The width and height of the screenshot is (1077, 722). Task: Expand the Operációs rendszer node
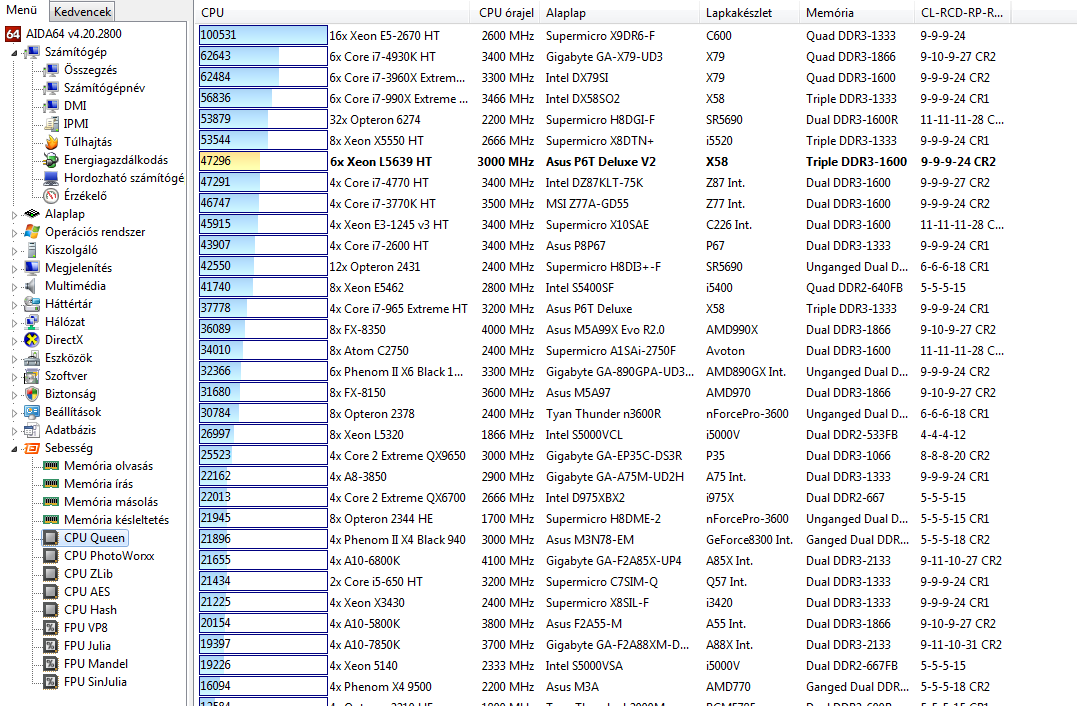[14, 233]
